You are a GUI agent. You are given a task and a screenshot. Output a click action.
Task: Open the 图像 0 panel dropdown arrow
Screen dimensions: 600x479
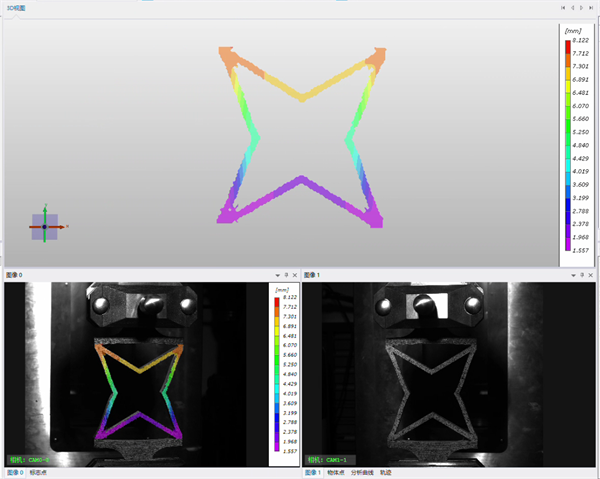(277, 275)
